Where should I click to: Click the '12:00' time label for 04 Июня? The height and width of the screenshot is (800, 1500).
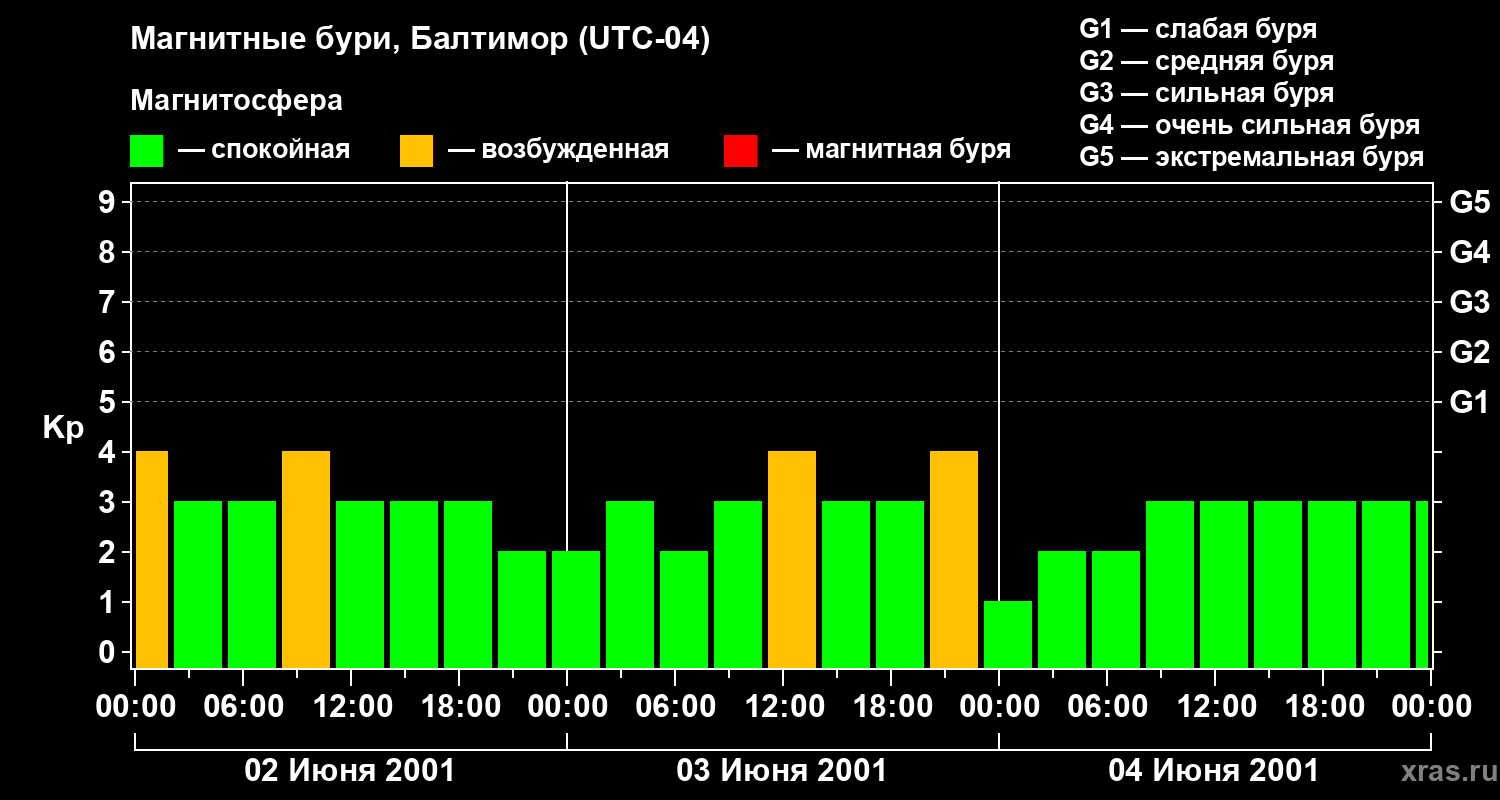click(1215, 707)
